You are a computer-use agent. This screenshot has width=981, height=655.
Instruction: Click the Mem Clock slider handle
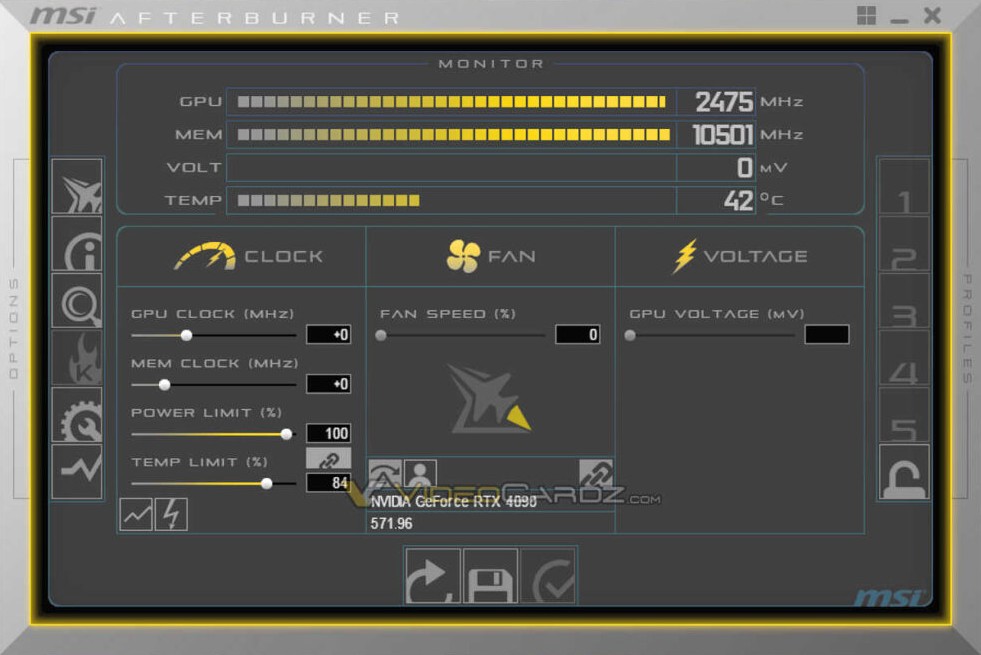click(x=165, y=385)
